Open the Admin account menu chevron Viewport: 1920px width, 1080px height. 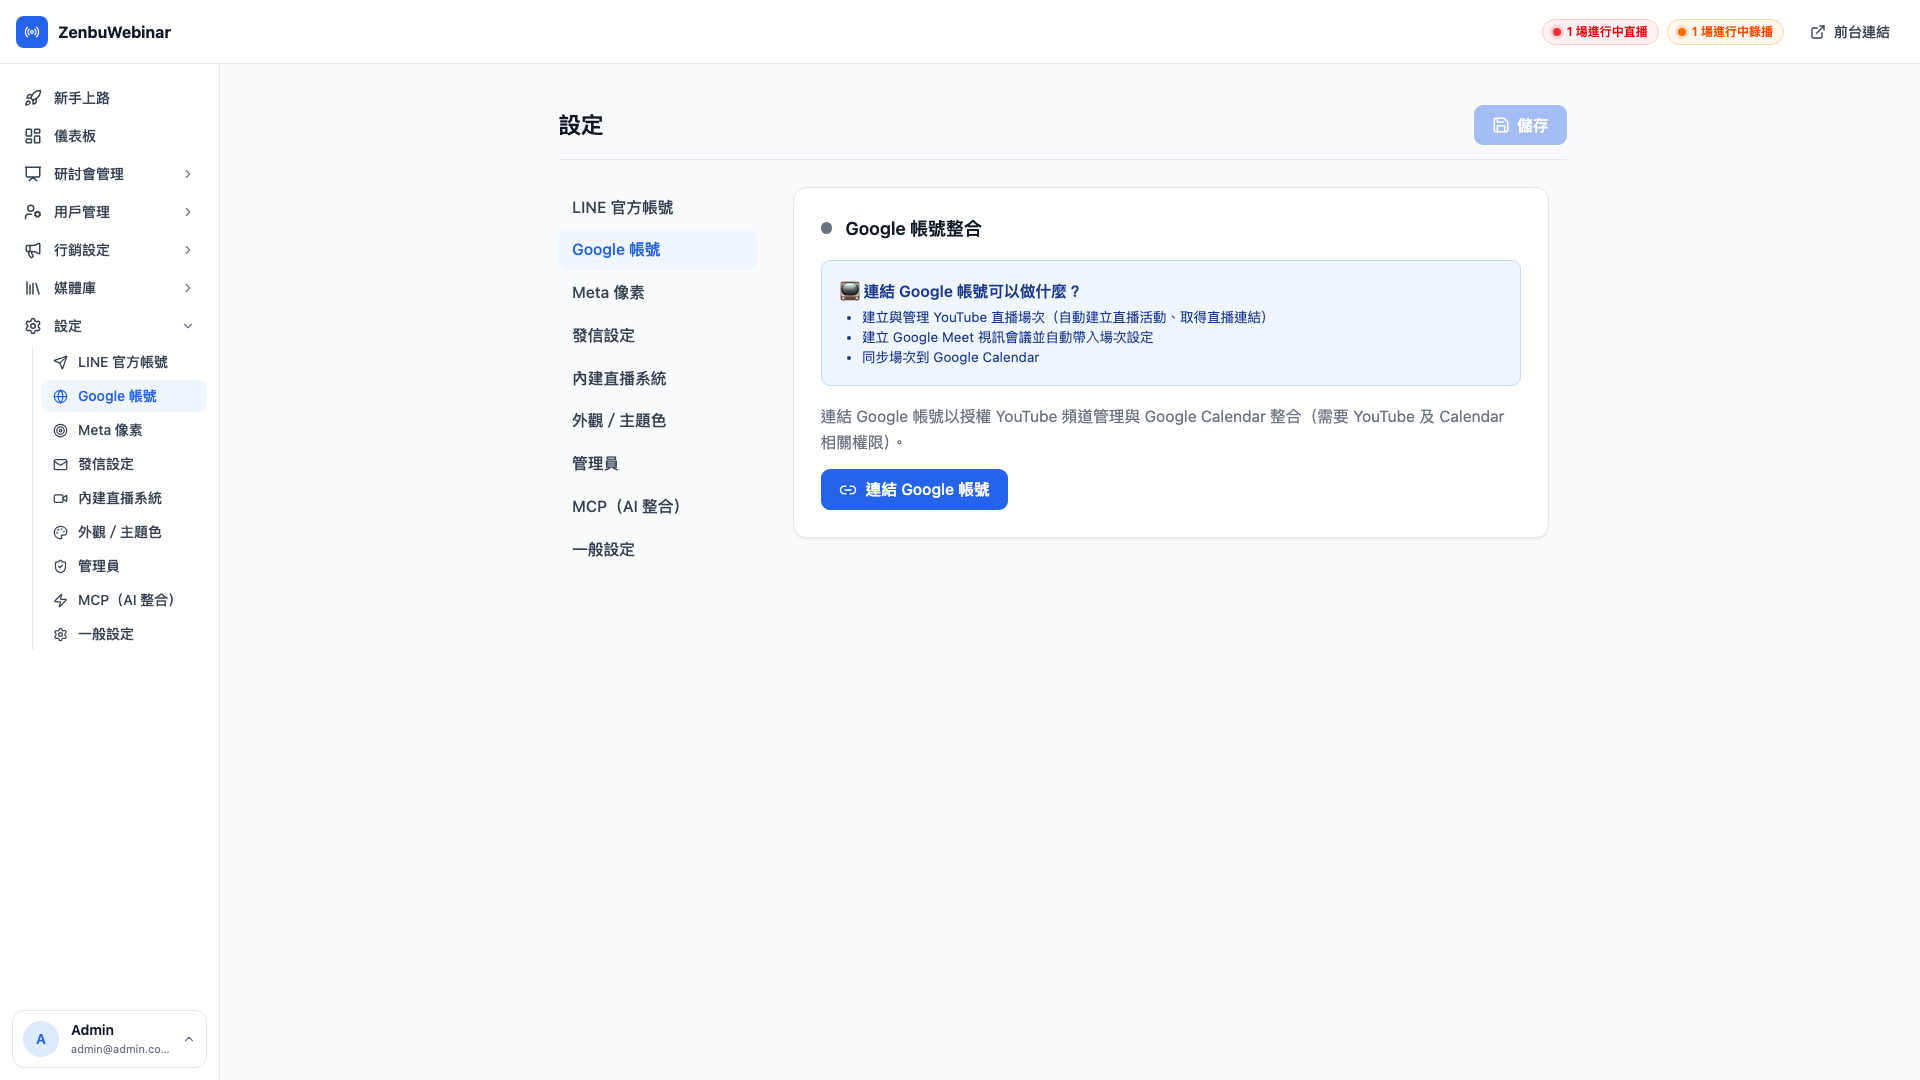coord(189,1039)
